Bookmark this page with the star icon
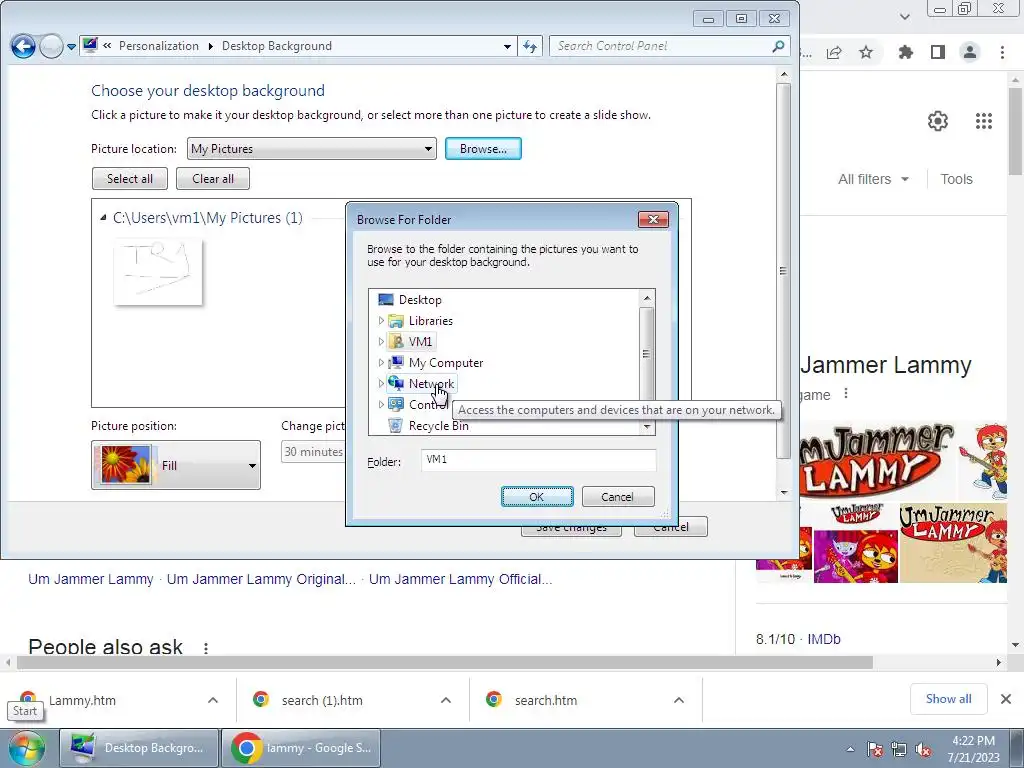 pos(866,52)
